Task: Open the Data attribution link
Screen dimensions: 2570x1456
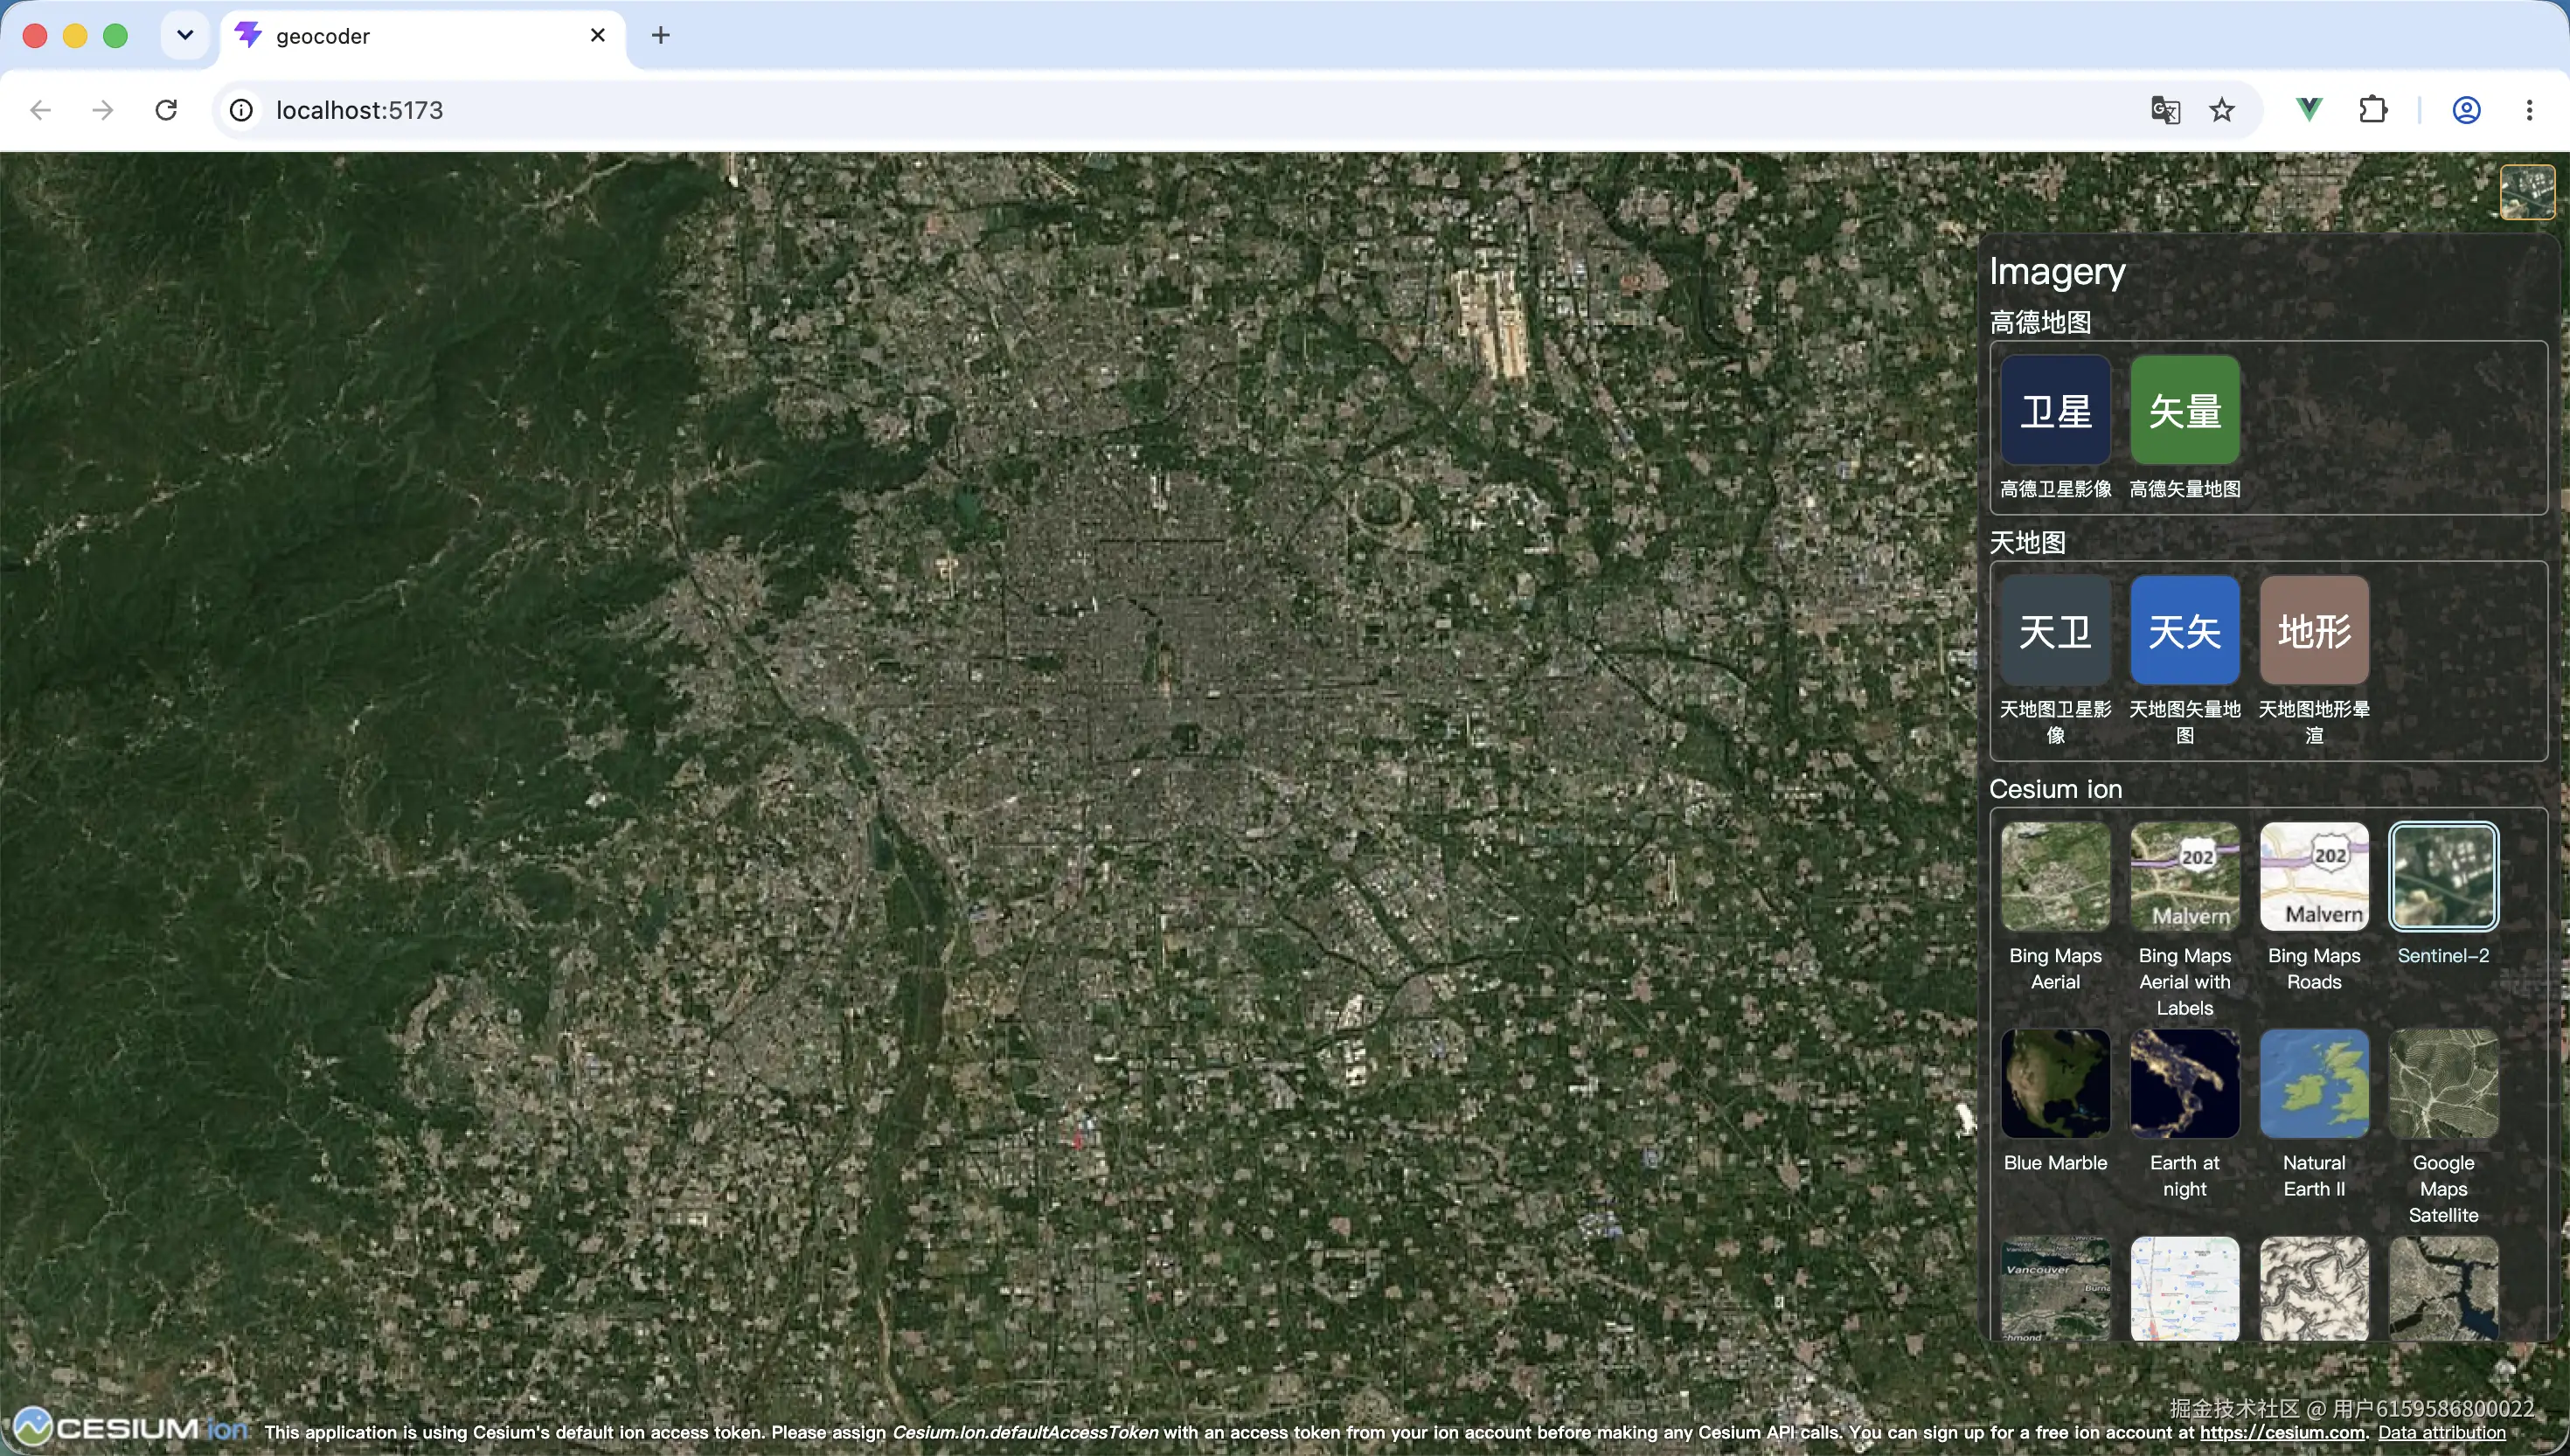Action: point(2441,1432)
